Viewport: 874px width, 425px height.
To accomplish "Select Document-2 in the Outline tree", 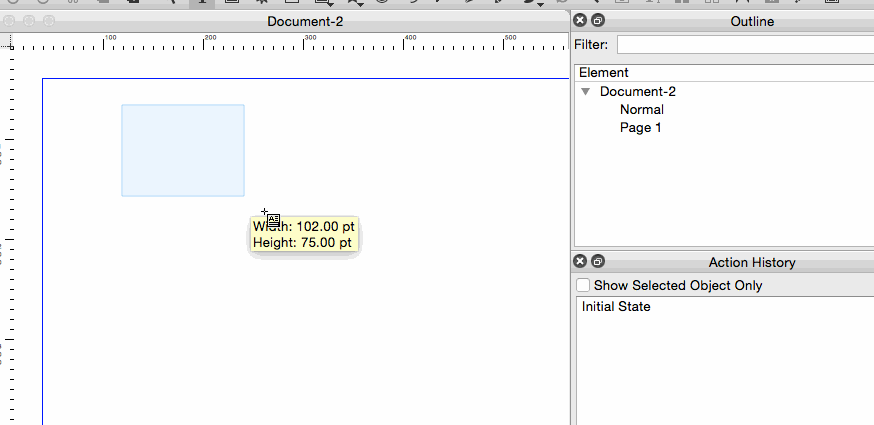I will (x=637, y=92).
